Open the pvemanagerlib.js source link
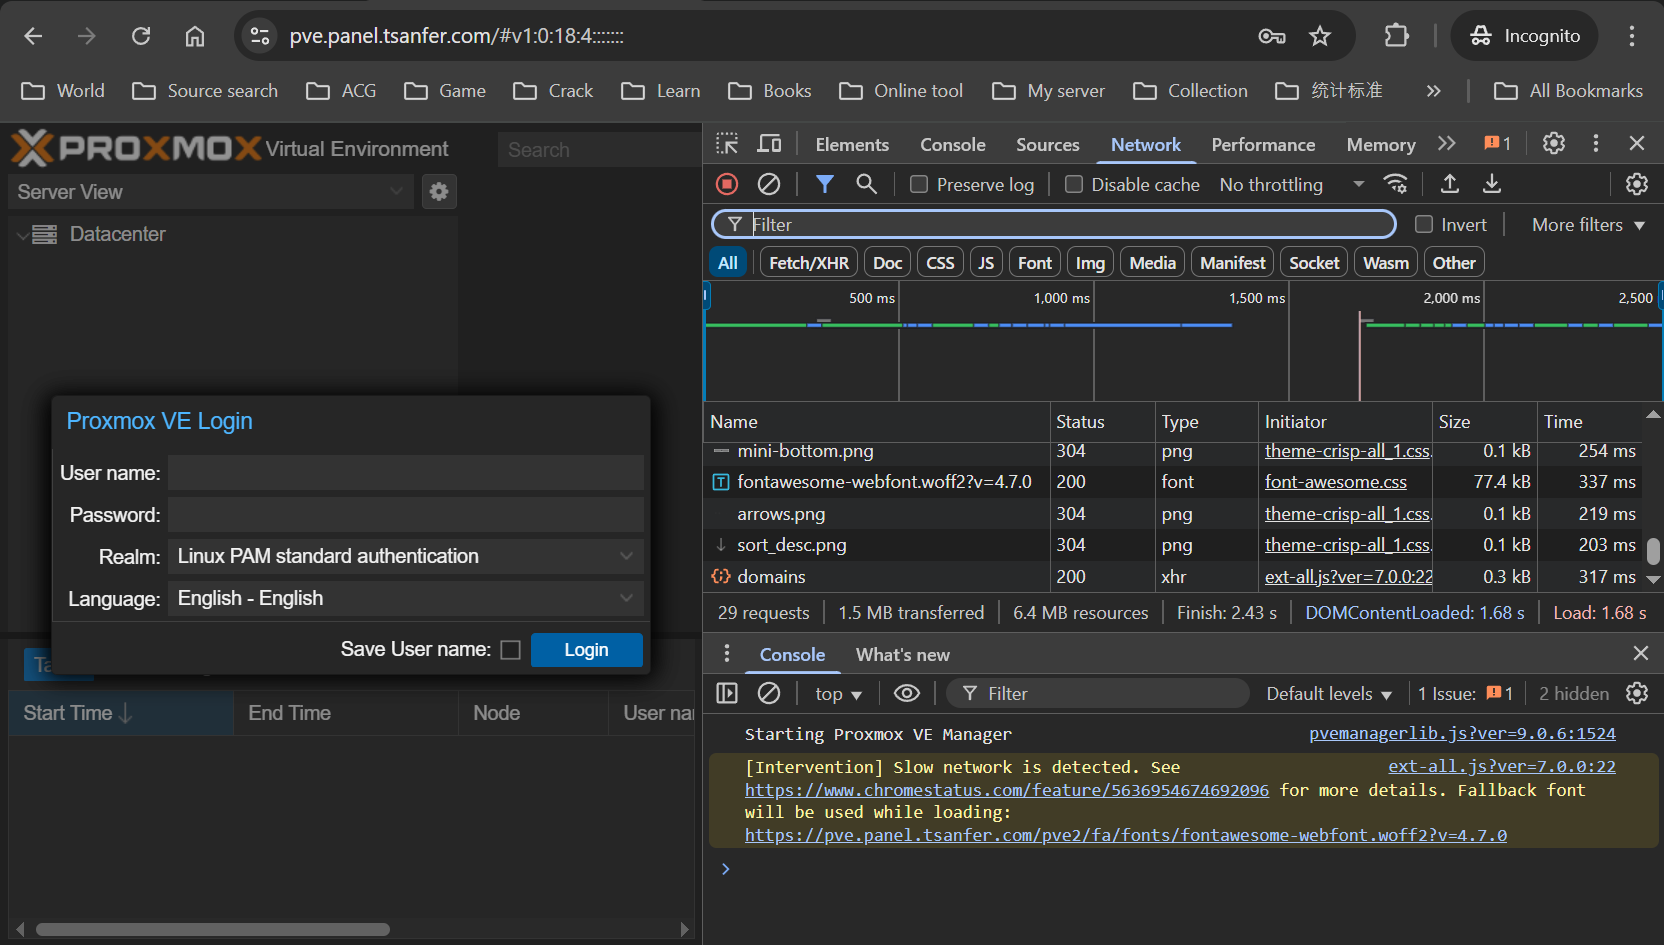This screenshot has height=945, width=1664. [x=1461, y=734]
